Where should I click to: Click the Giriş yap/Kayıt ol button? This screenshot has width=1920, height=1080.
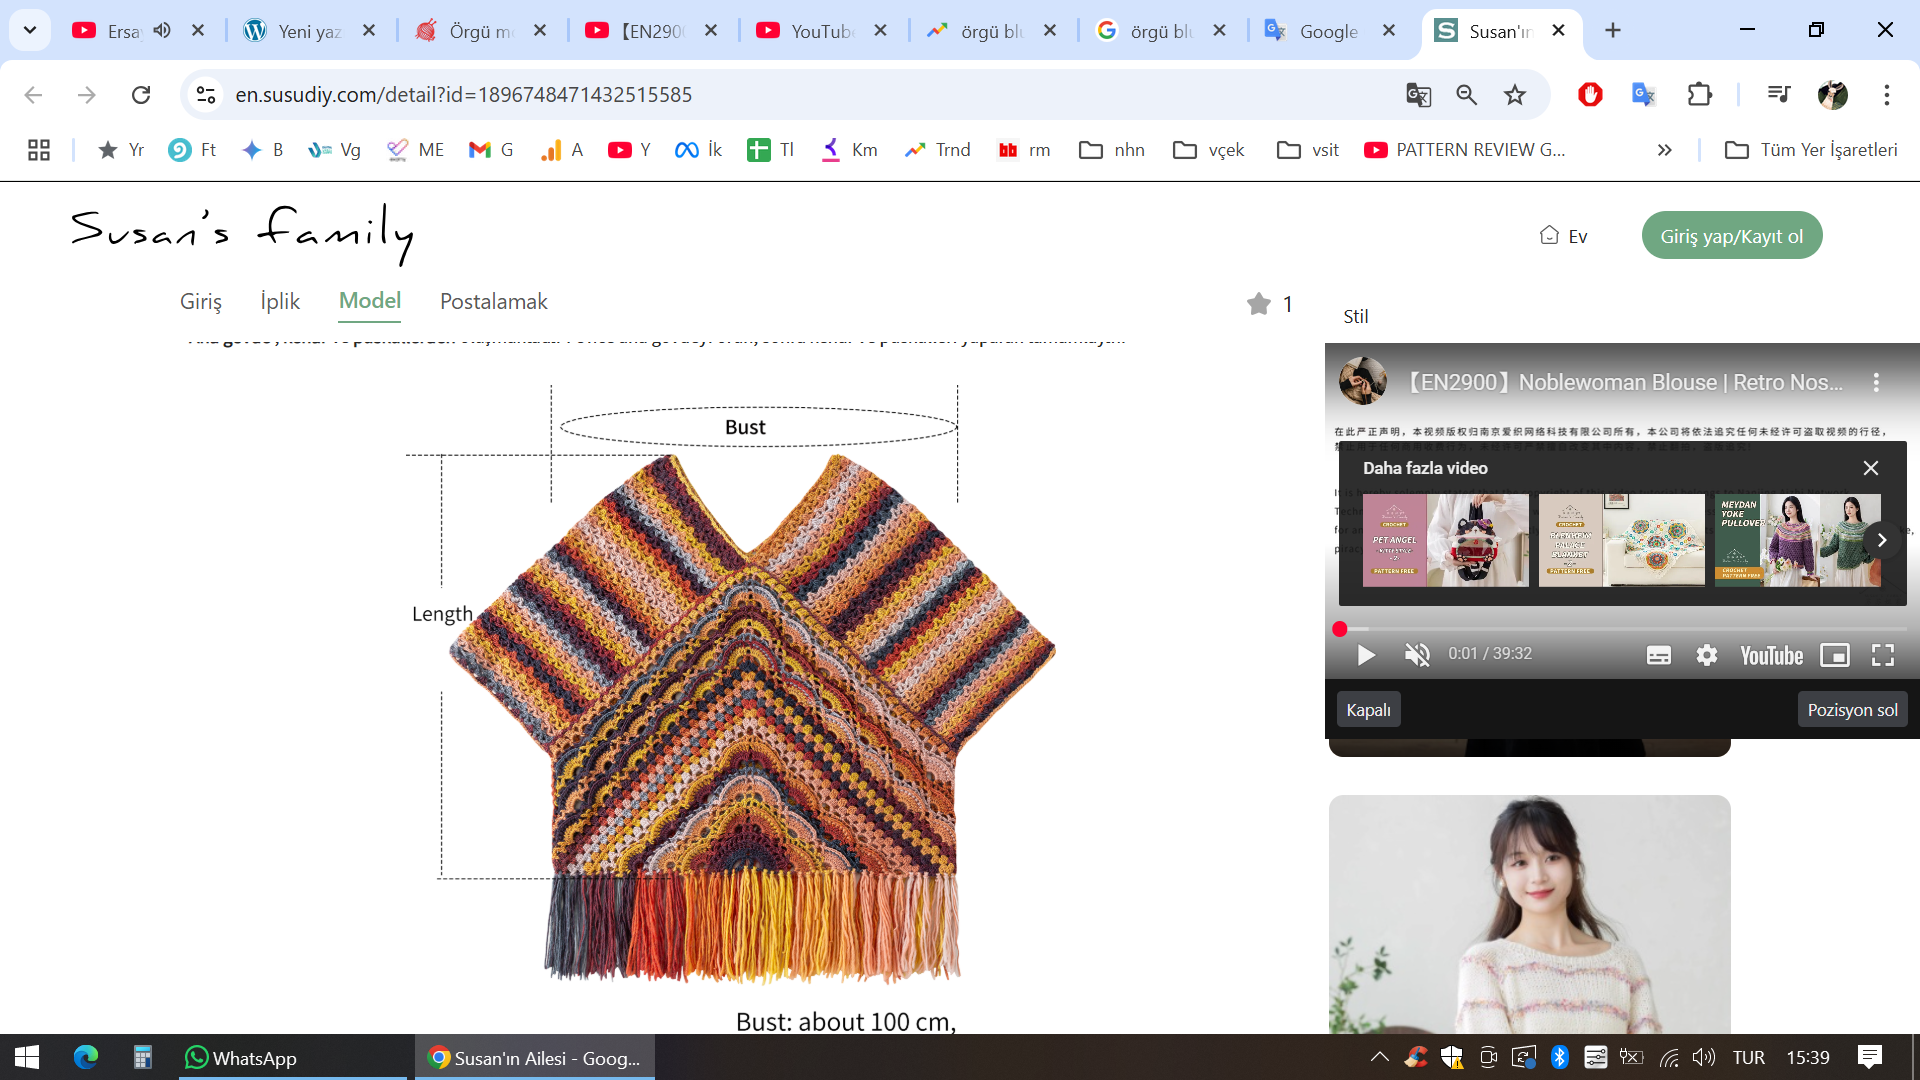click(x=1731, y=236)
